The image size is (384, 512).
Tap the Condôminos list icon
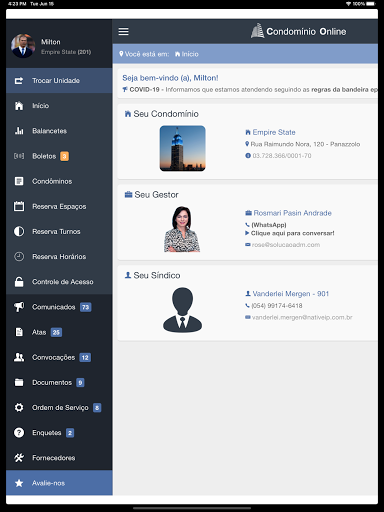[19, 181]
